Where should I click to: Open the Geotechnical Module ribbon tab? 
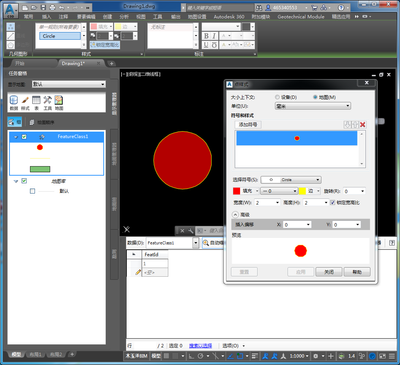(x=301, y=16)
